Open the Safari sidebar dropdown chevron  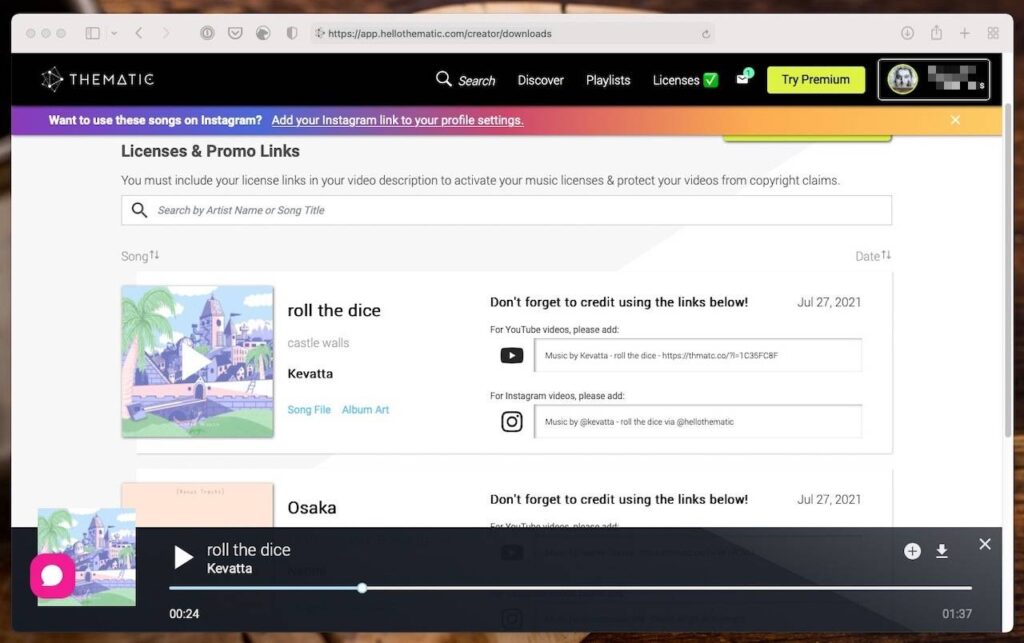click(x=114, y=33)
